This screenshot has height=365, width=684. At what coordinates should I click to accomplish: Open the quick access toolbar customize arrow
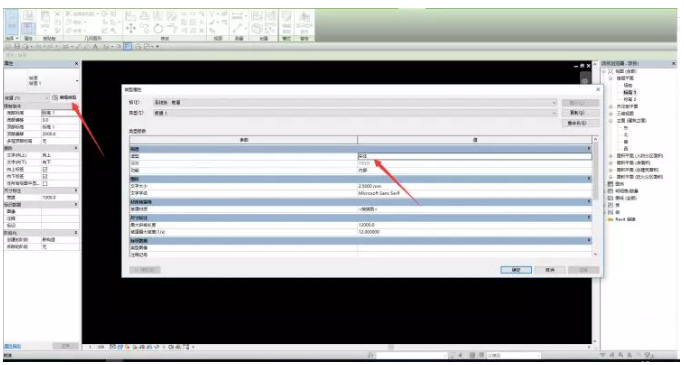[157, 46]
